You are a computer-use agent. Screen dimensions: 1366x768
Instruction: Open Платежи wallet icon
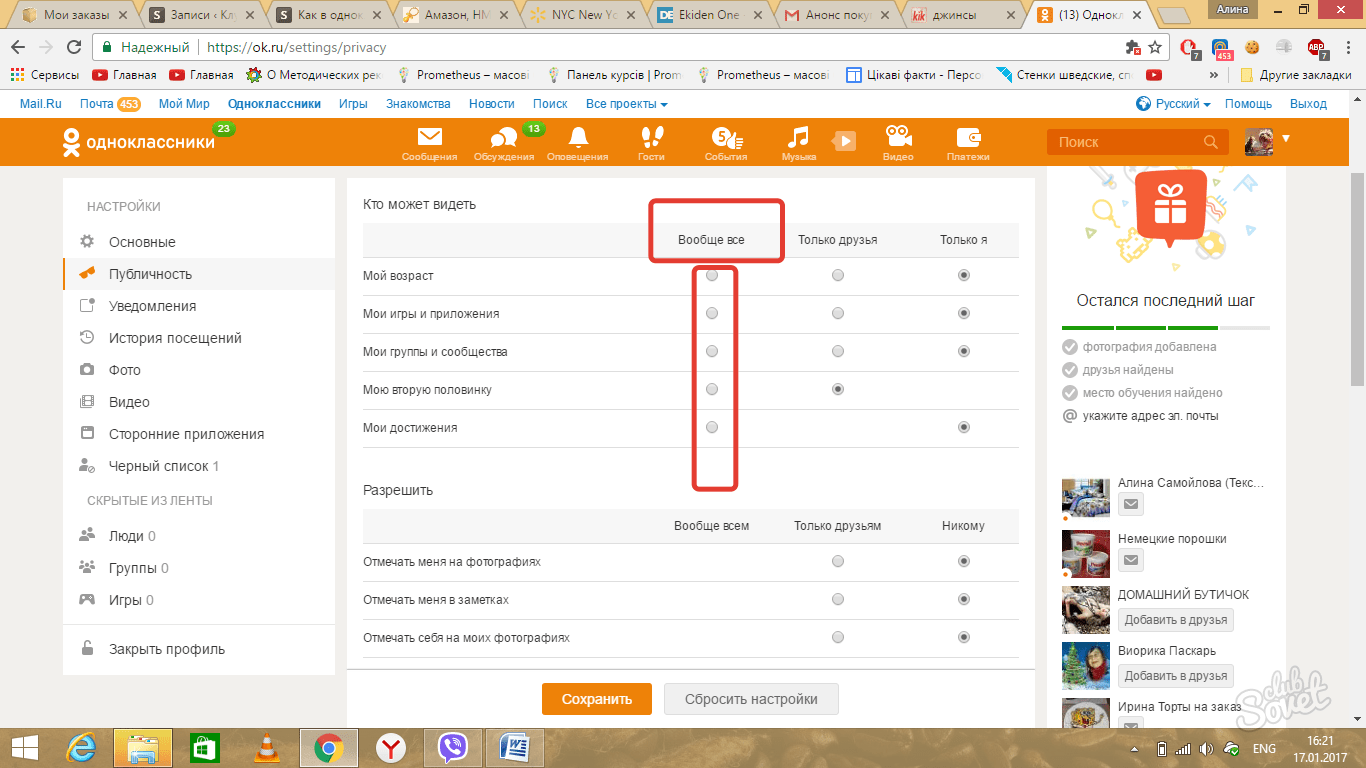968,138
